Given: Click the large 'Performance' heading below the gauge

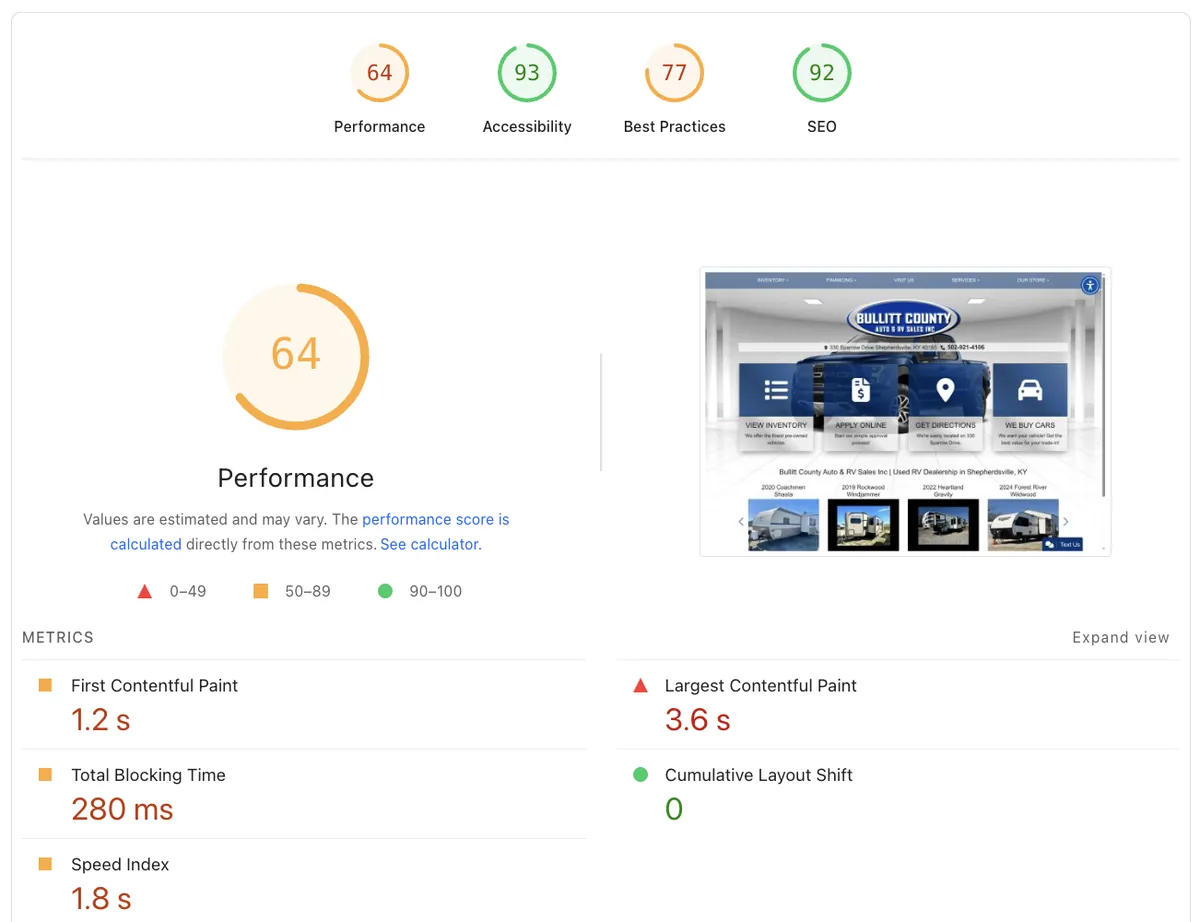Looking at the screenshot, I should tap(296, 478).
